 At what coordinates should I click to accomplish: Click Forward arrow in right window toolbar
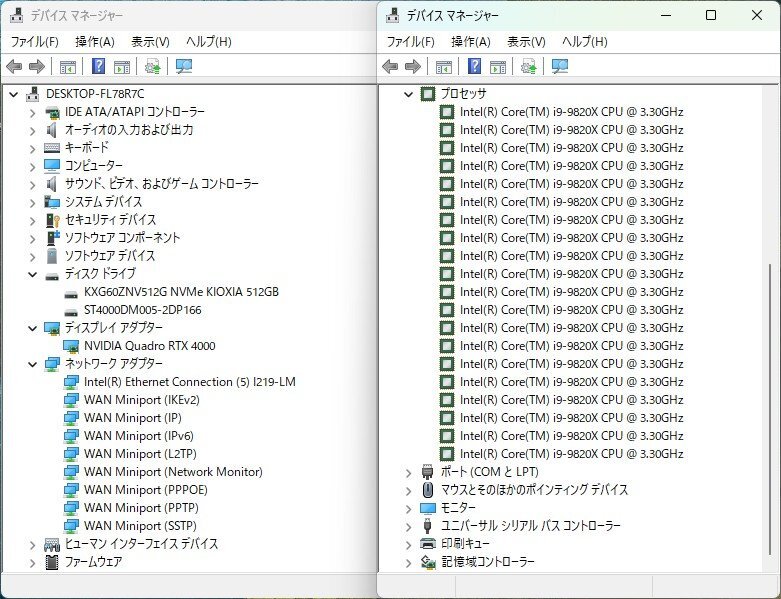click(413, 66)
